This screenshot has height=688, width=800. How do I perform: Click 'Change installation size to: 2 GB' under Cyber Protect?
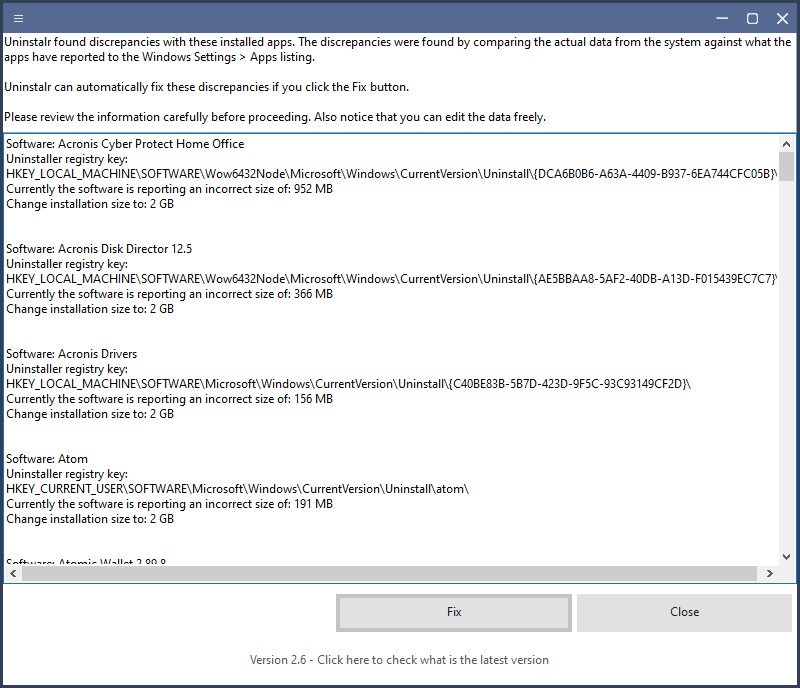click(x=90, y=204)
